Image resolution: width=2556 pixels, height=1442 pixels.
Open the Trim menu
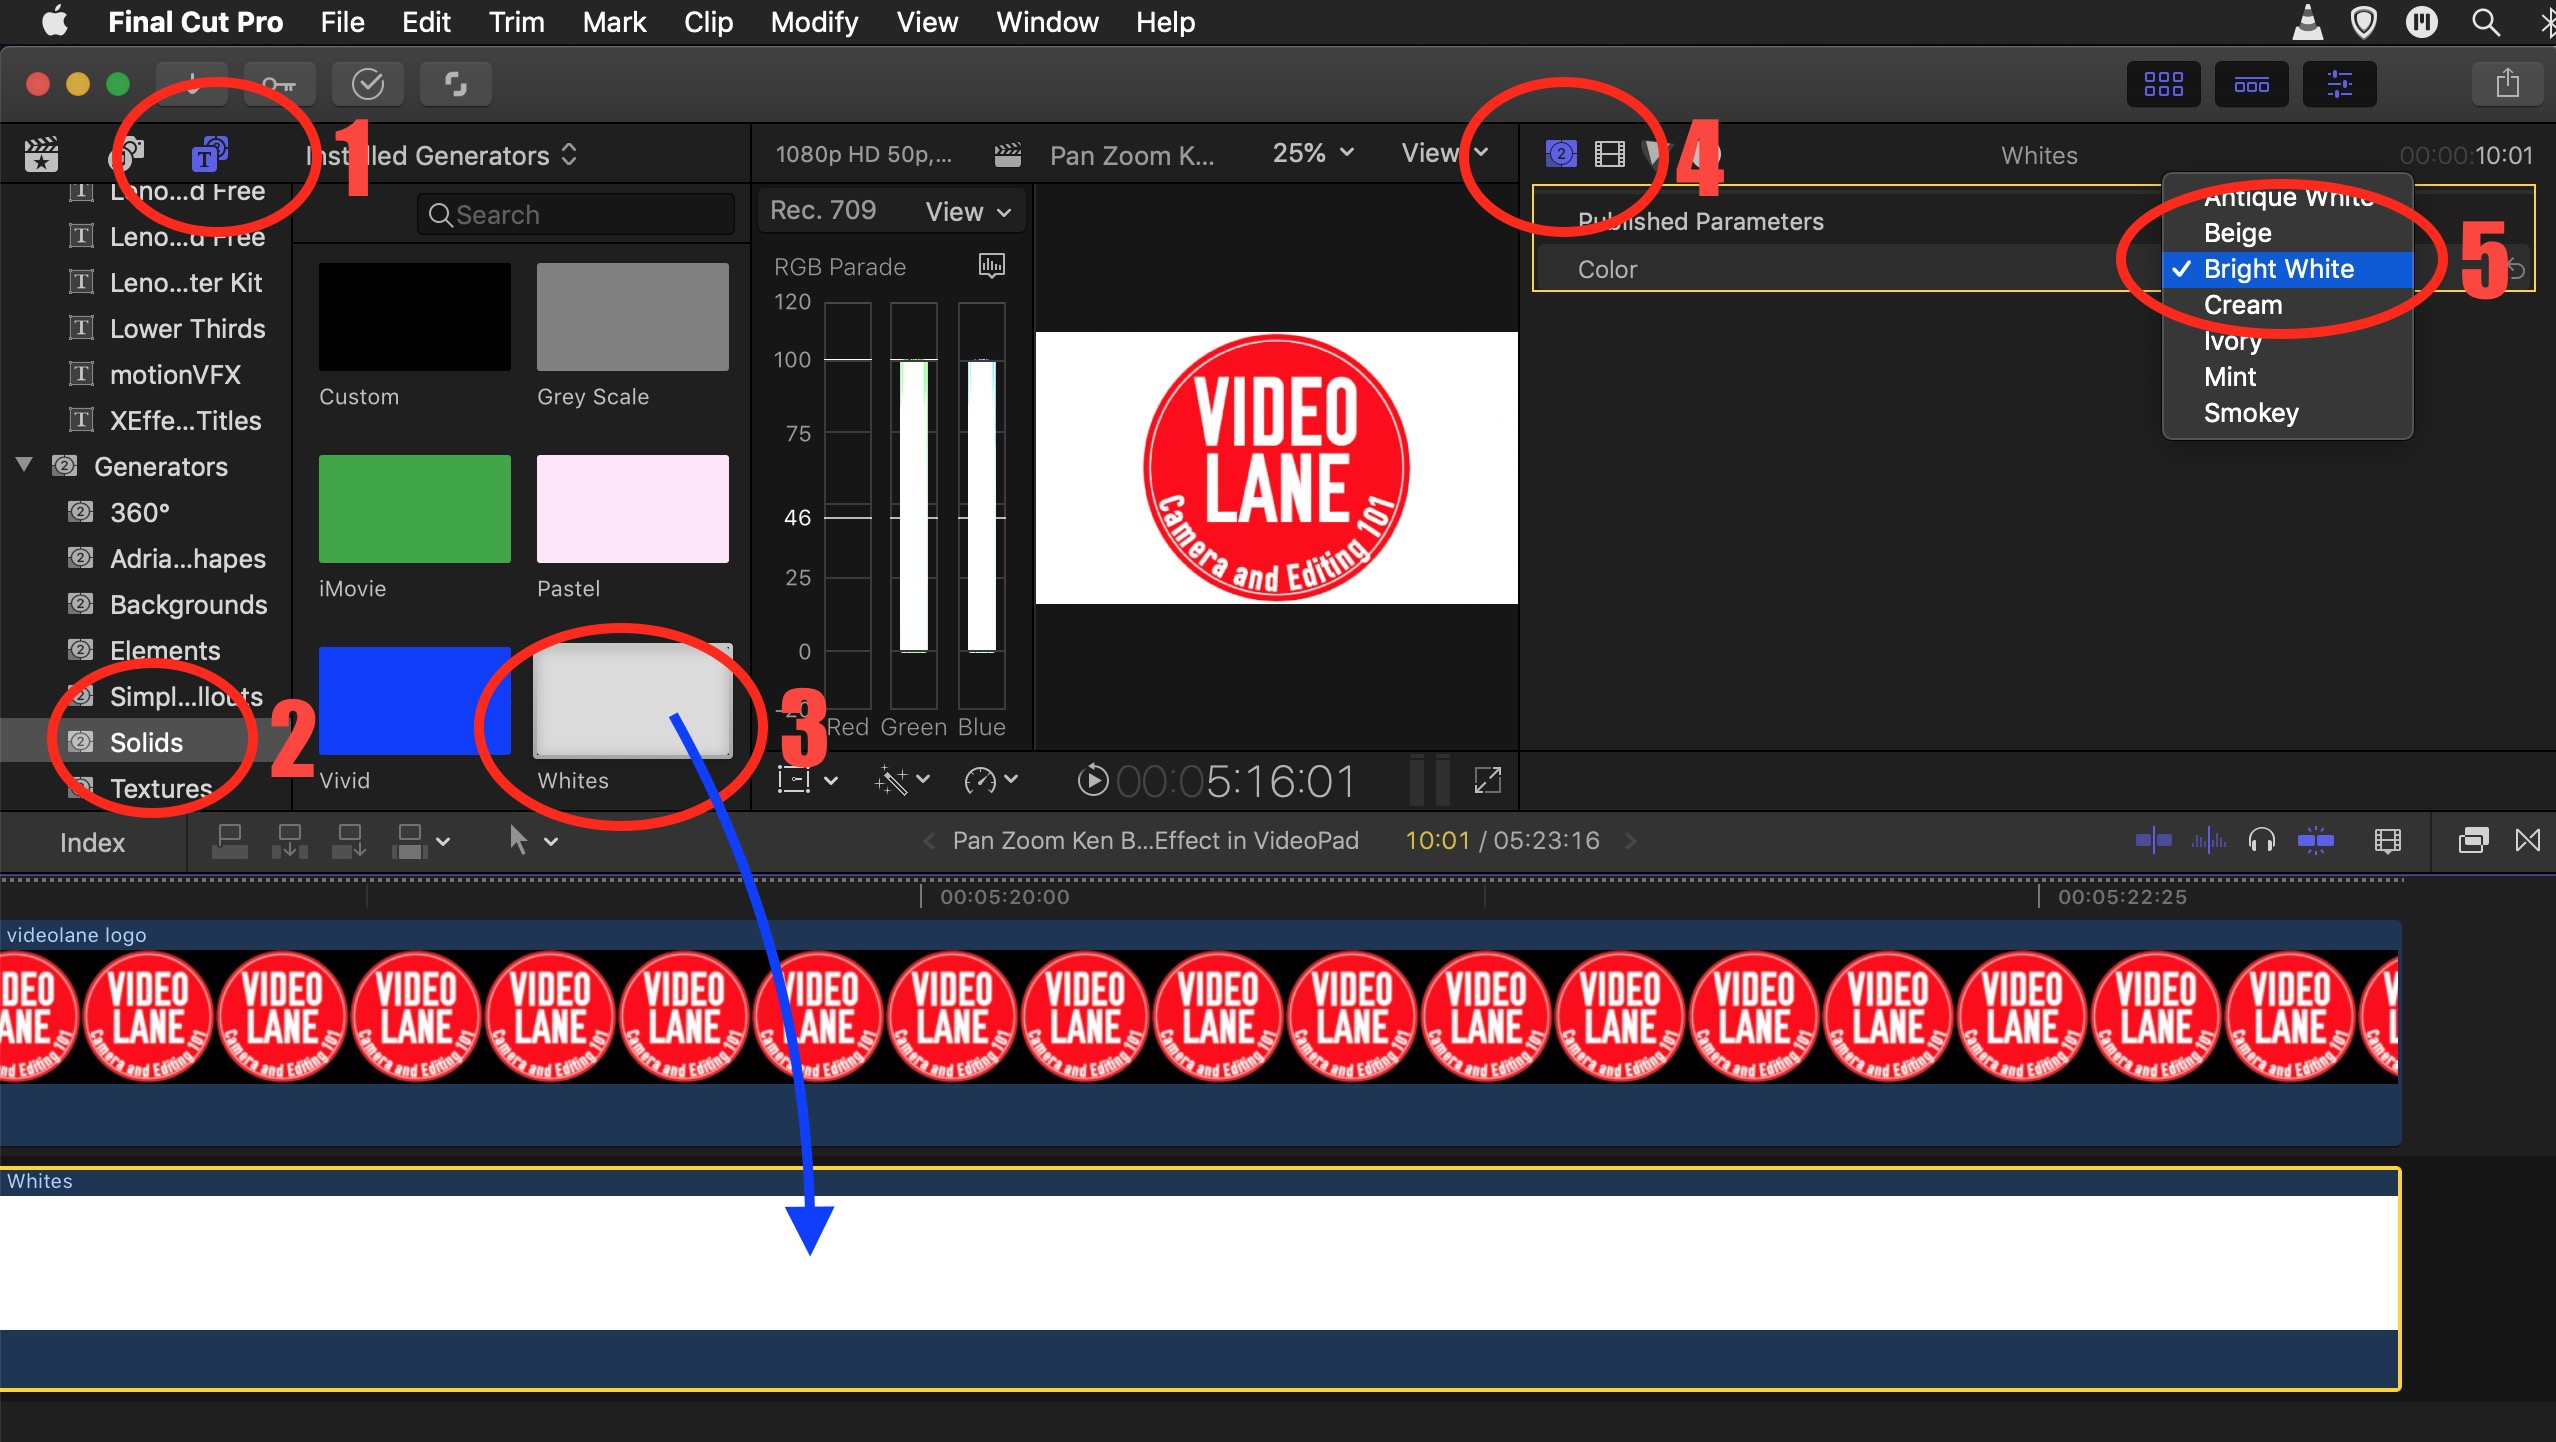point(516,22)
